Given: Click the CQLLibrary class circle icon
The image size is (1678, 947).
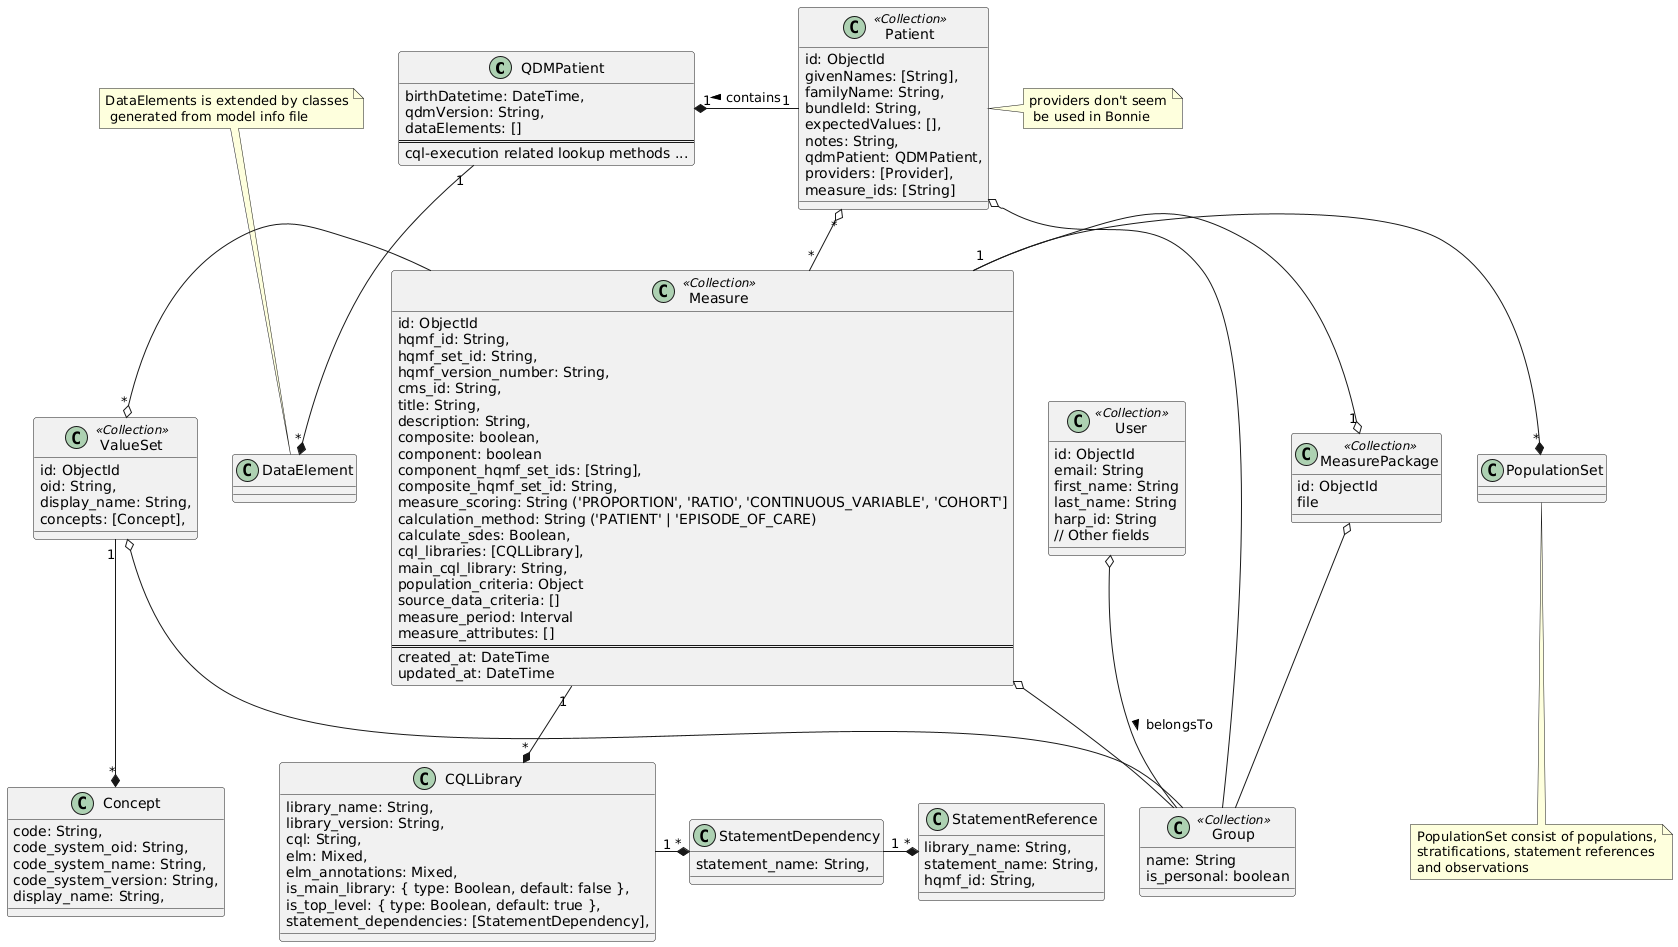Looking at the screenshot, I should click(425, 779).
